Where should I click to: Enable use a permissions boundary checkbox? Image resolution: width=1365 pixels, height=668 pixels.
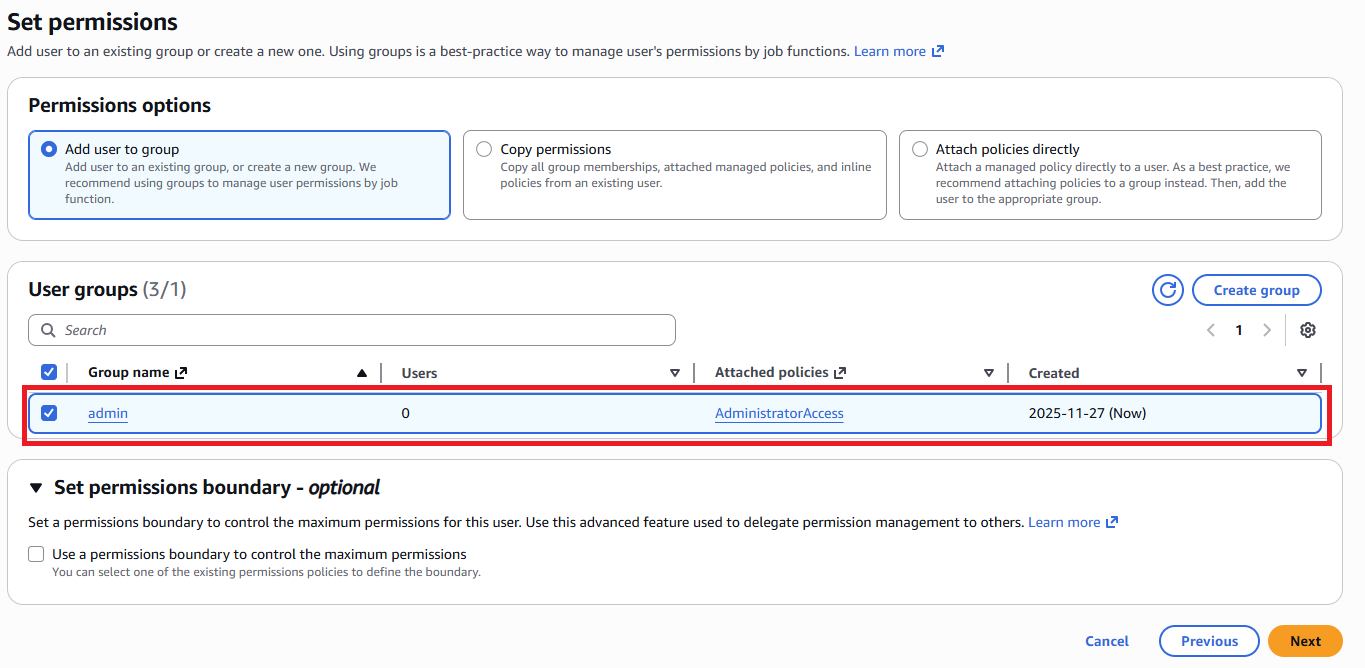pos(37,554)
